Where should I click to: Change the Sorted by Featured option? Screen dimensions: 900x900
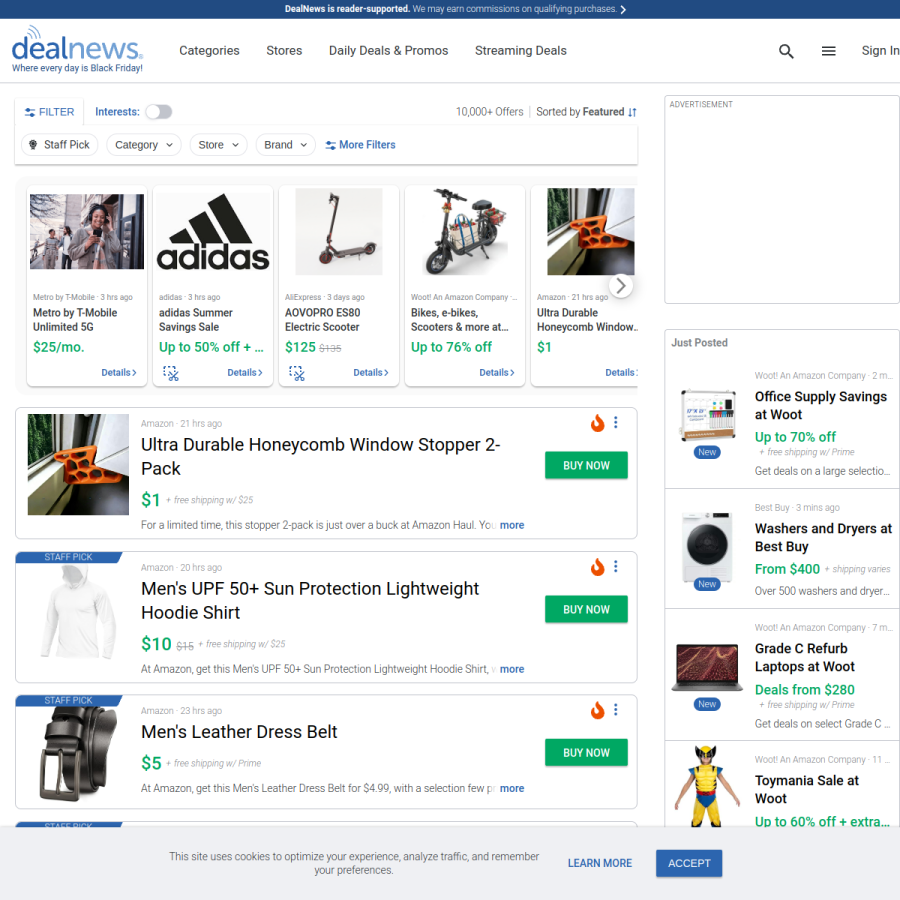pyautogui.click(x=586, y=112)
